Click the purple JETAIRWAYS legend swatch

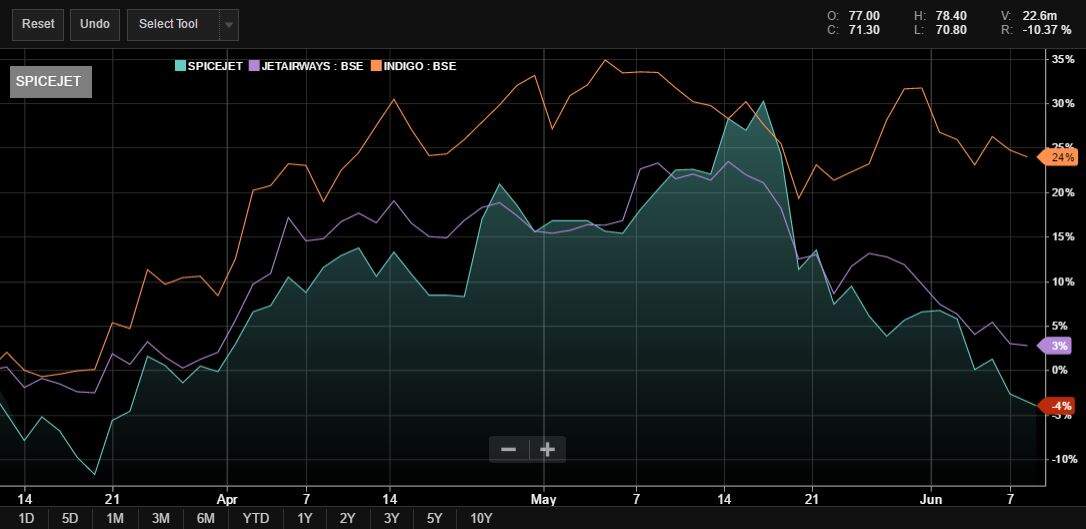[x=254, y=66]
